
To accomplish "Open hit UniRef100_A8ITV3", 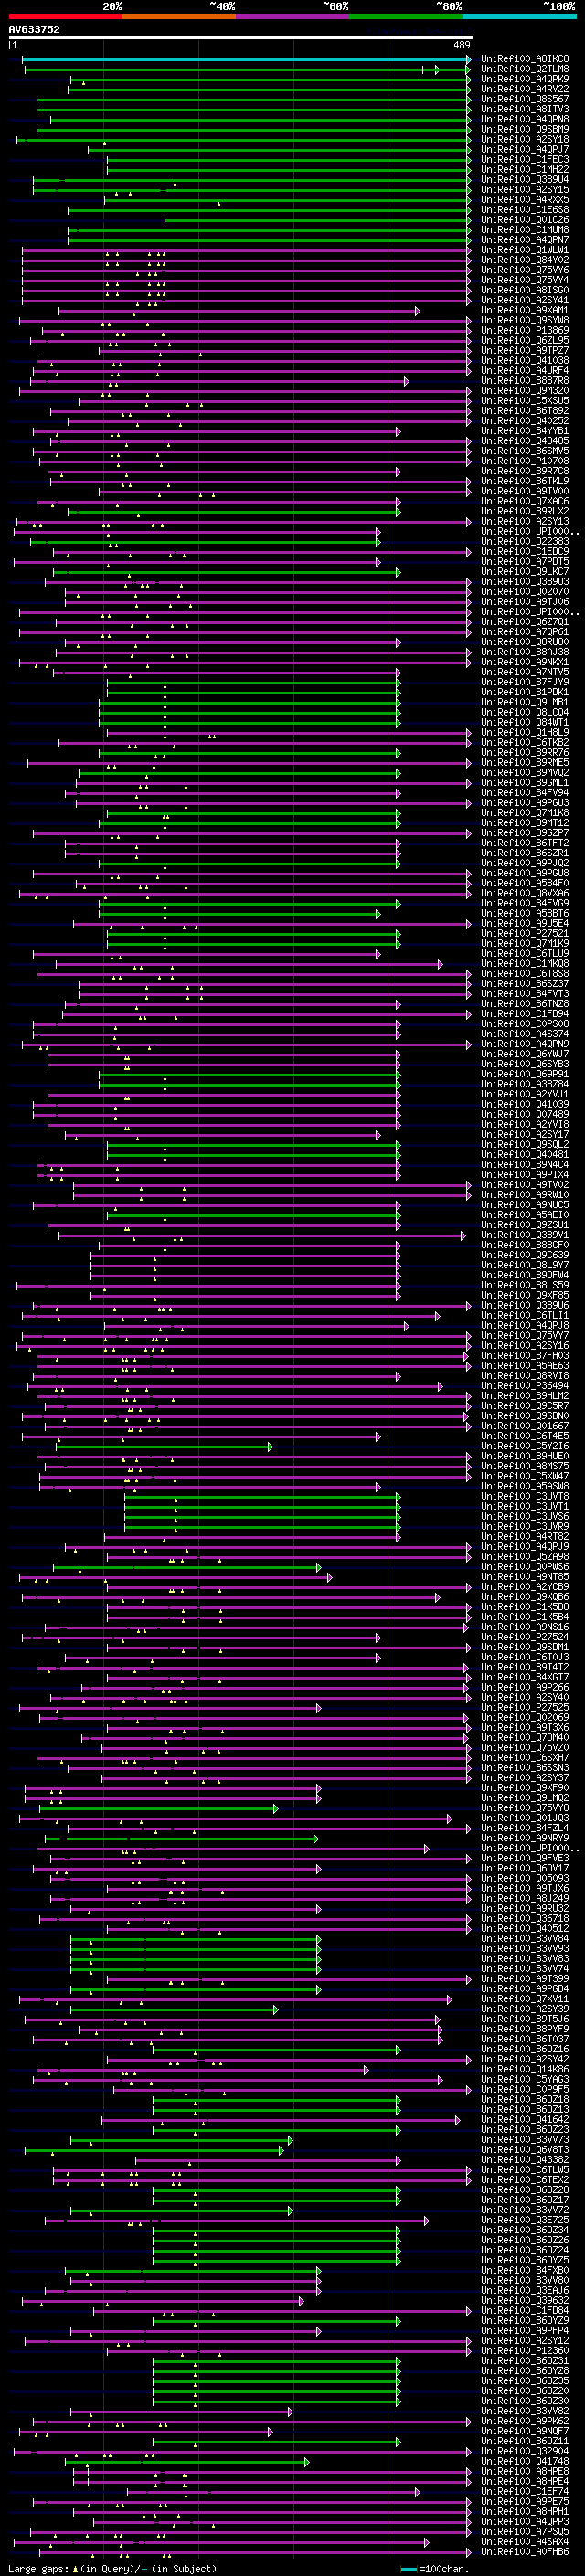I will click(525, 109).
